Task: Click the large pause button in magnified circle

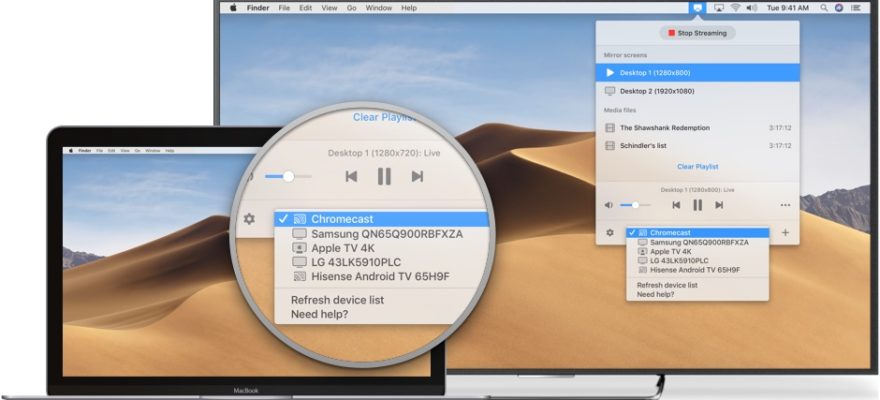Action: pos(384,176)
